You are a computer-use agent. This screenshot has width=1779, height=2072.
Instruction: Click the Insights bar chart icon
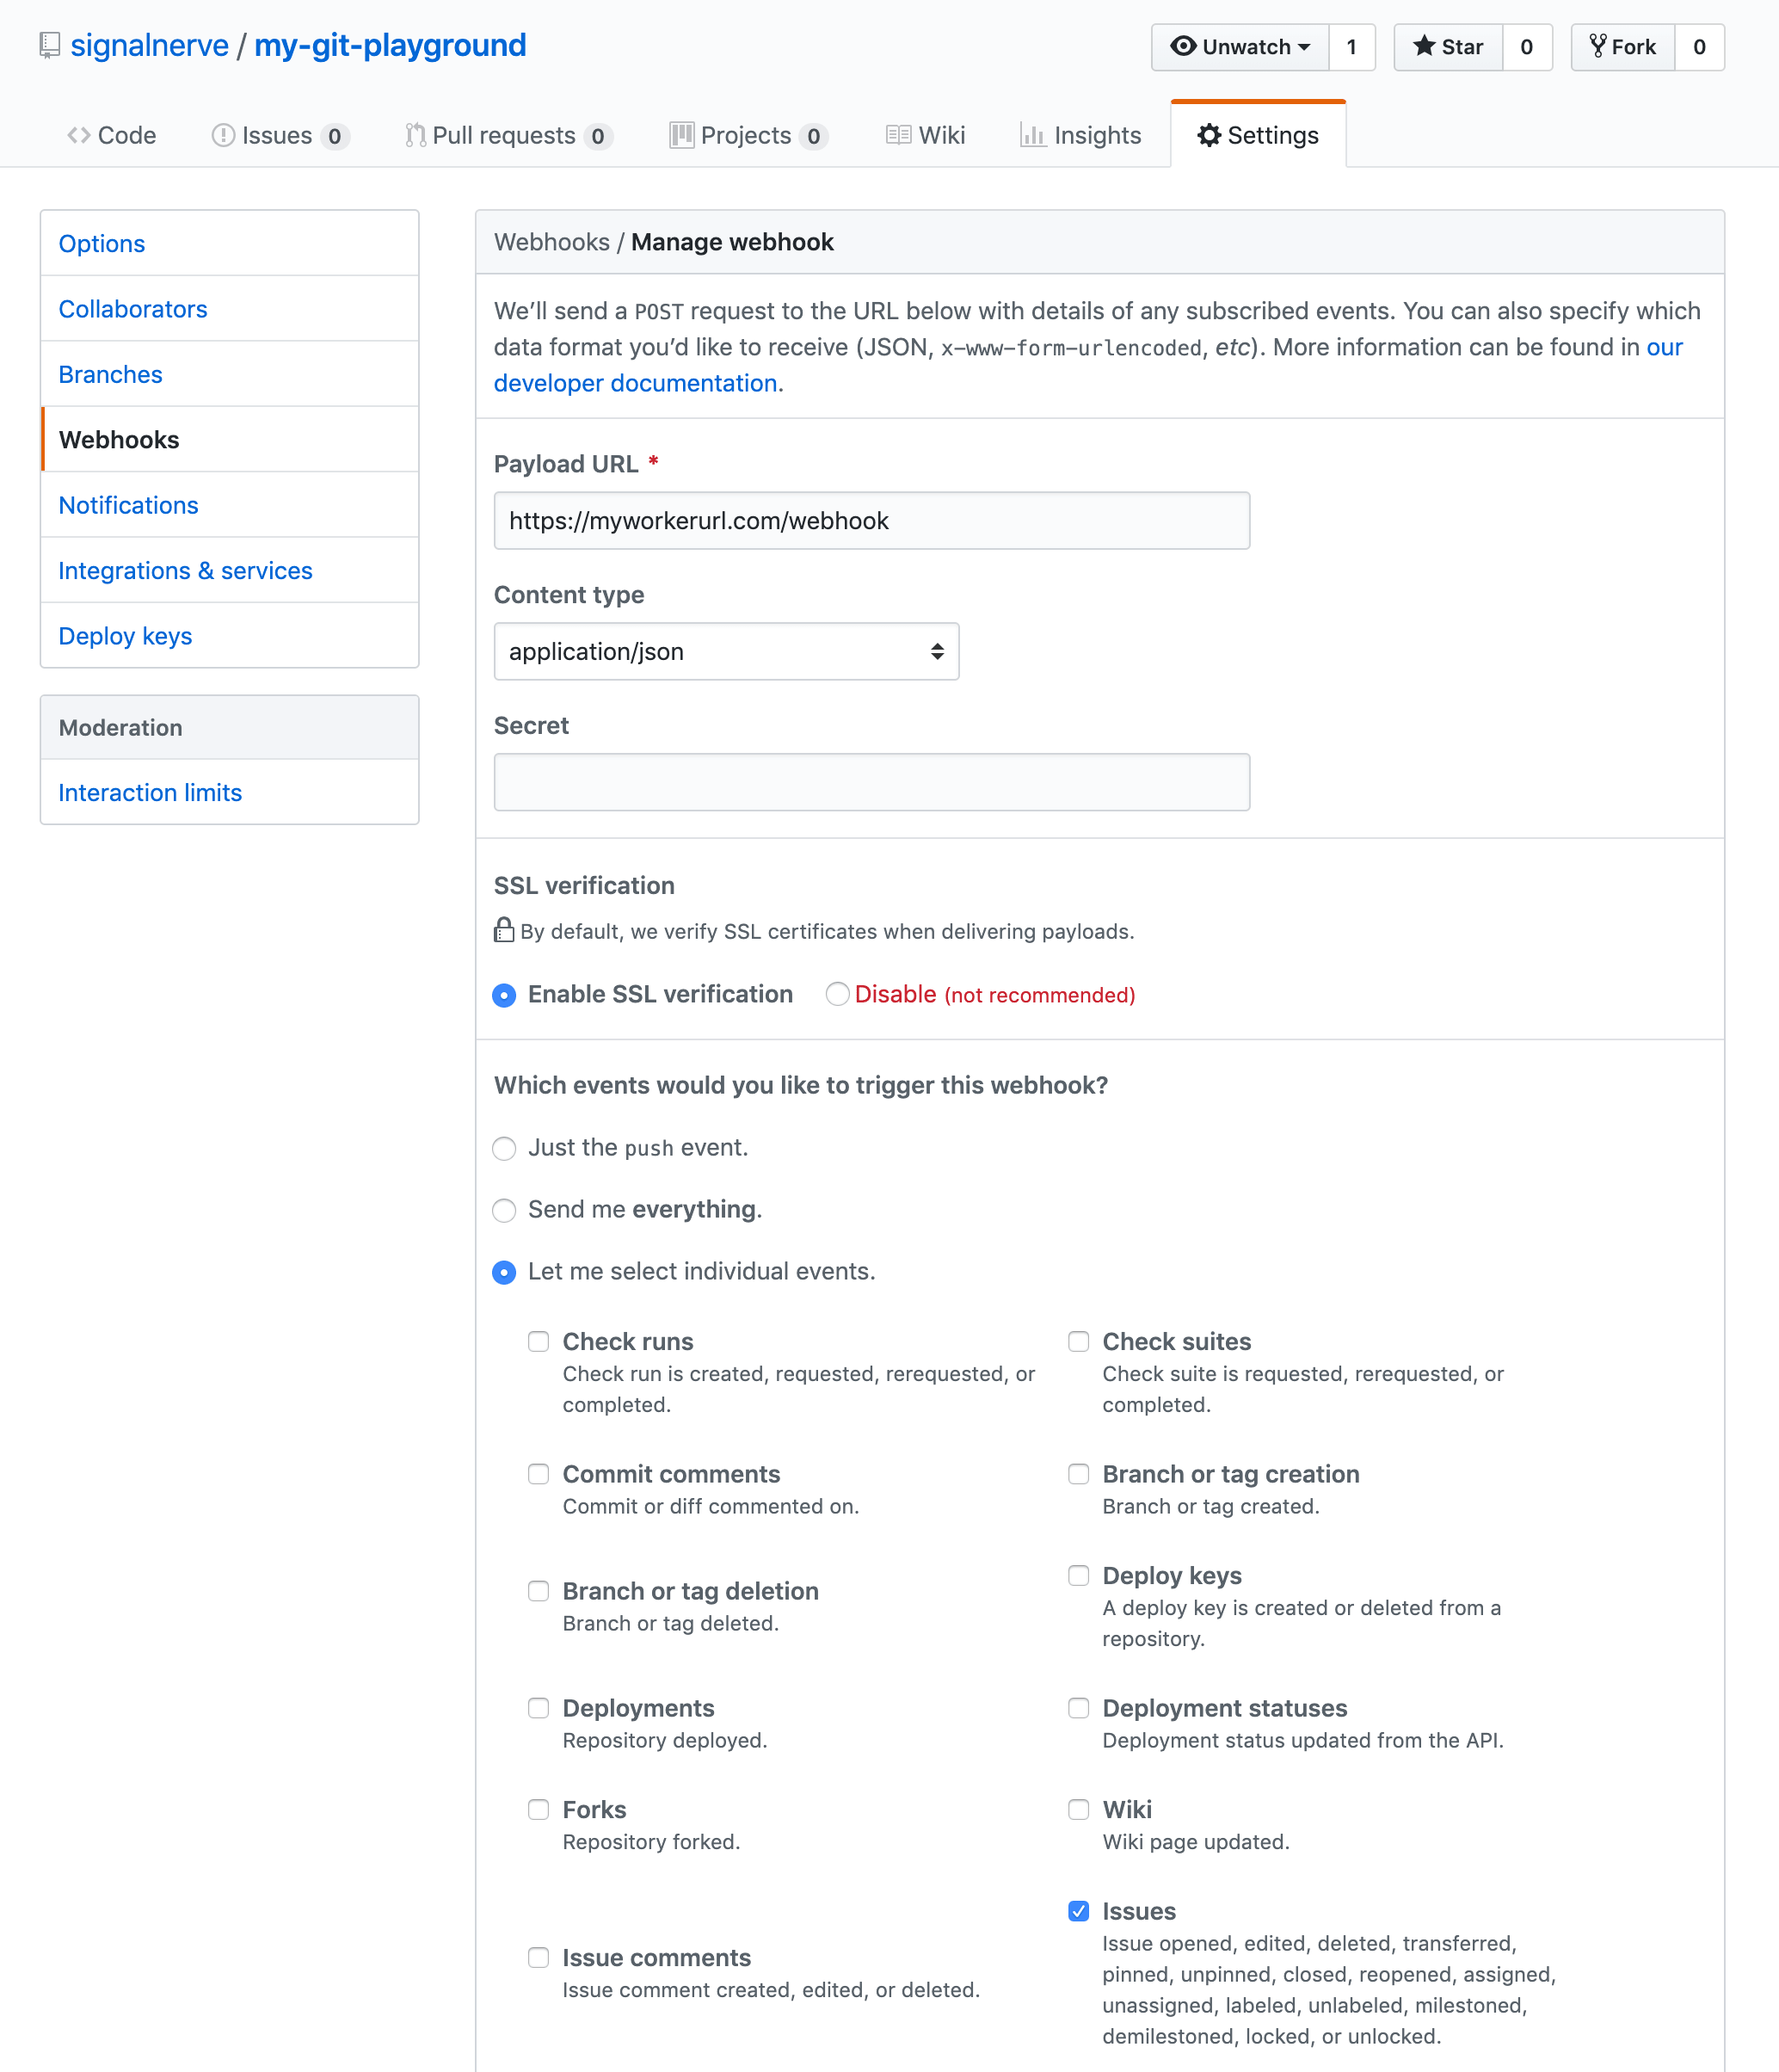click(x=1034, y=135)
